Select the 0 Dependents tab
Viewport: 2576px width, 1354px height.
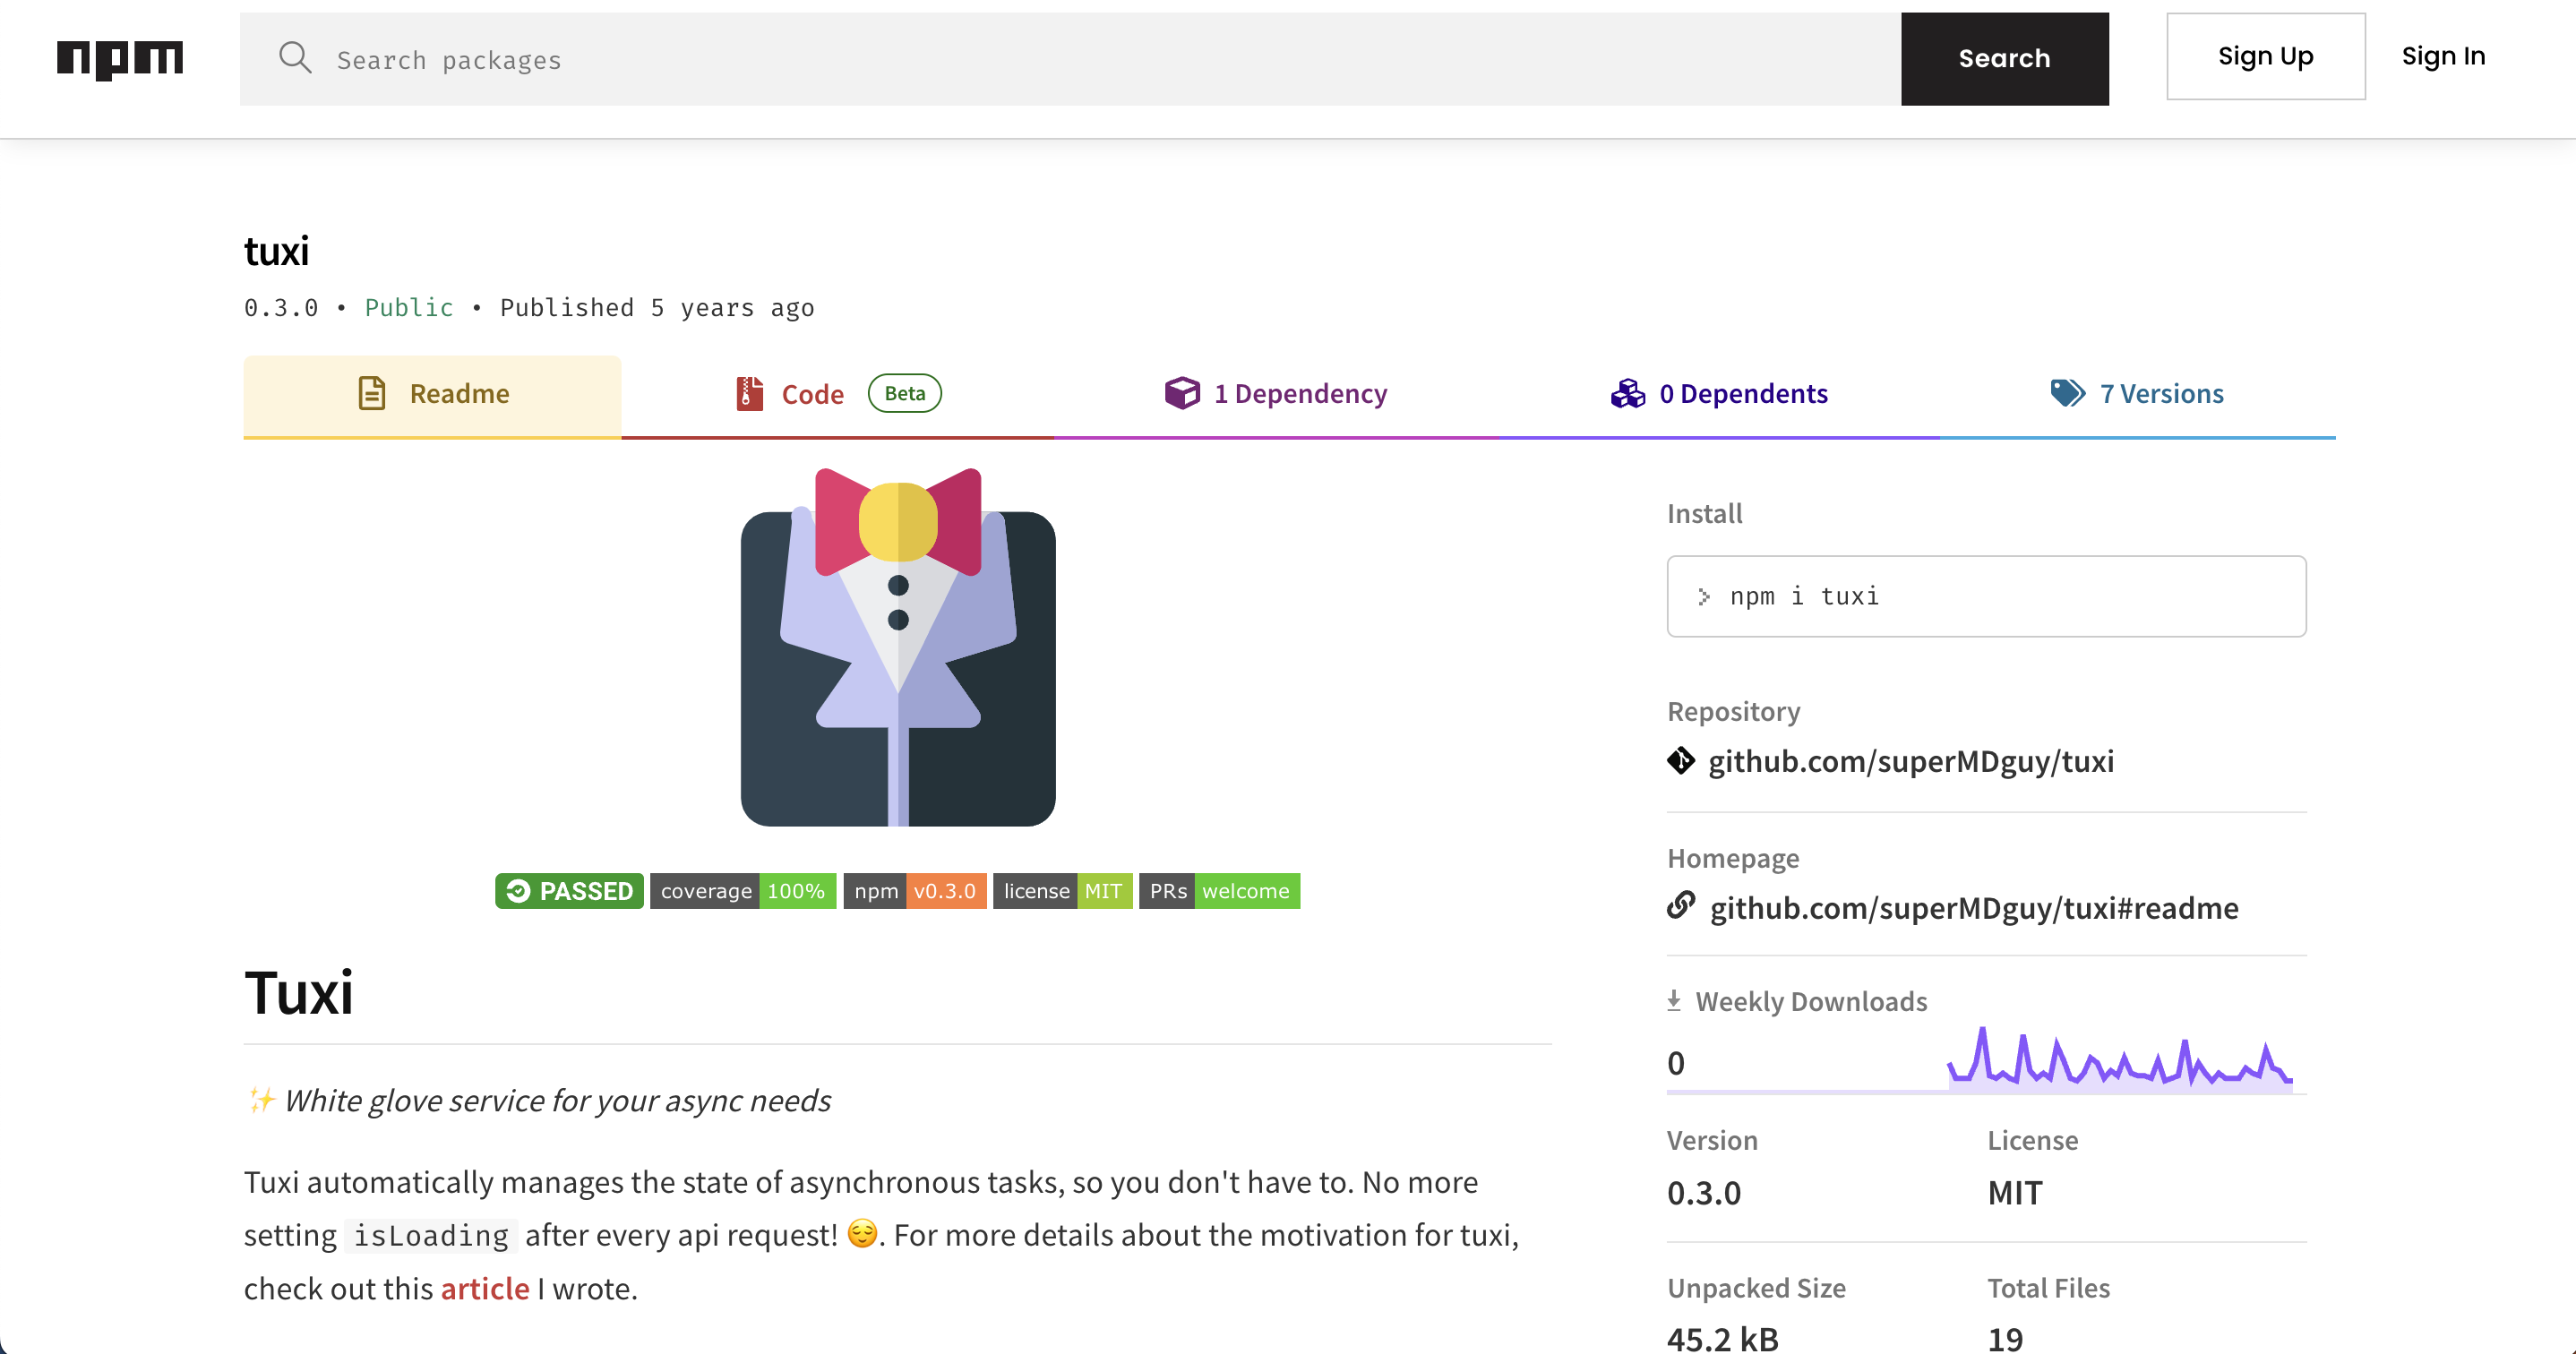1744,393
